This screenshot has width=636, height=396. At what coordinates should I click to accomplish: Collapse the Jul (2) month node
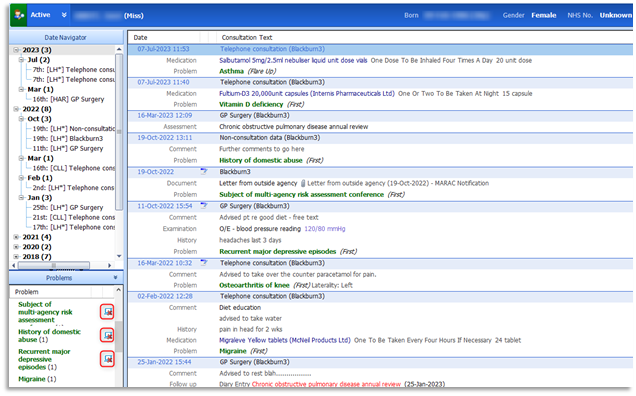pyautogui.click(x=21, y=60)
